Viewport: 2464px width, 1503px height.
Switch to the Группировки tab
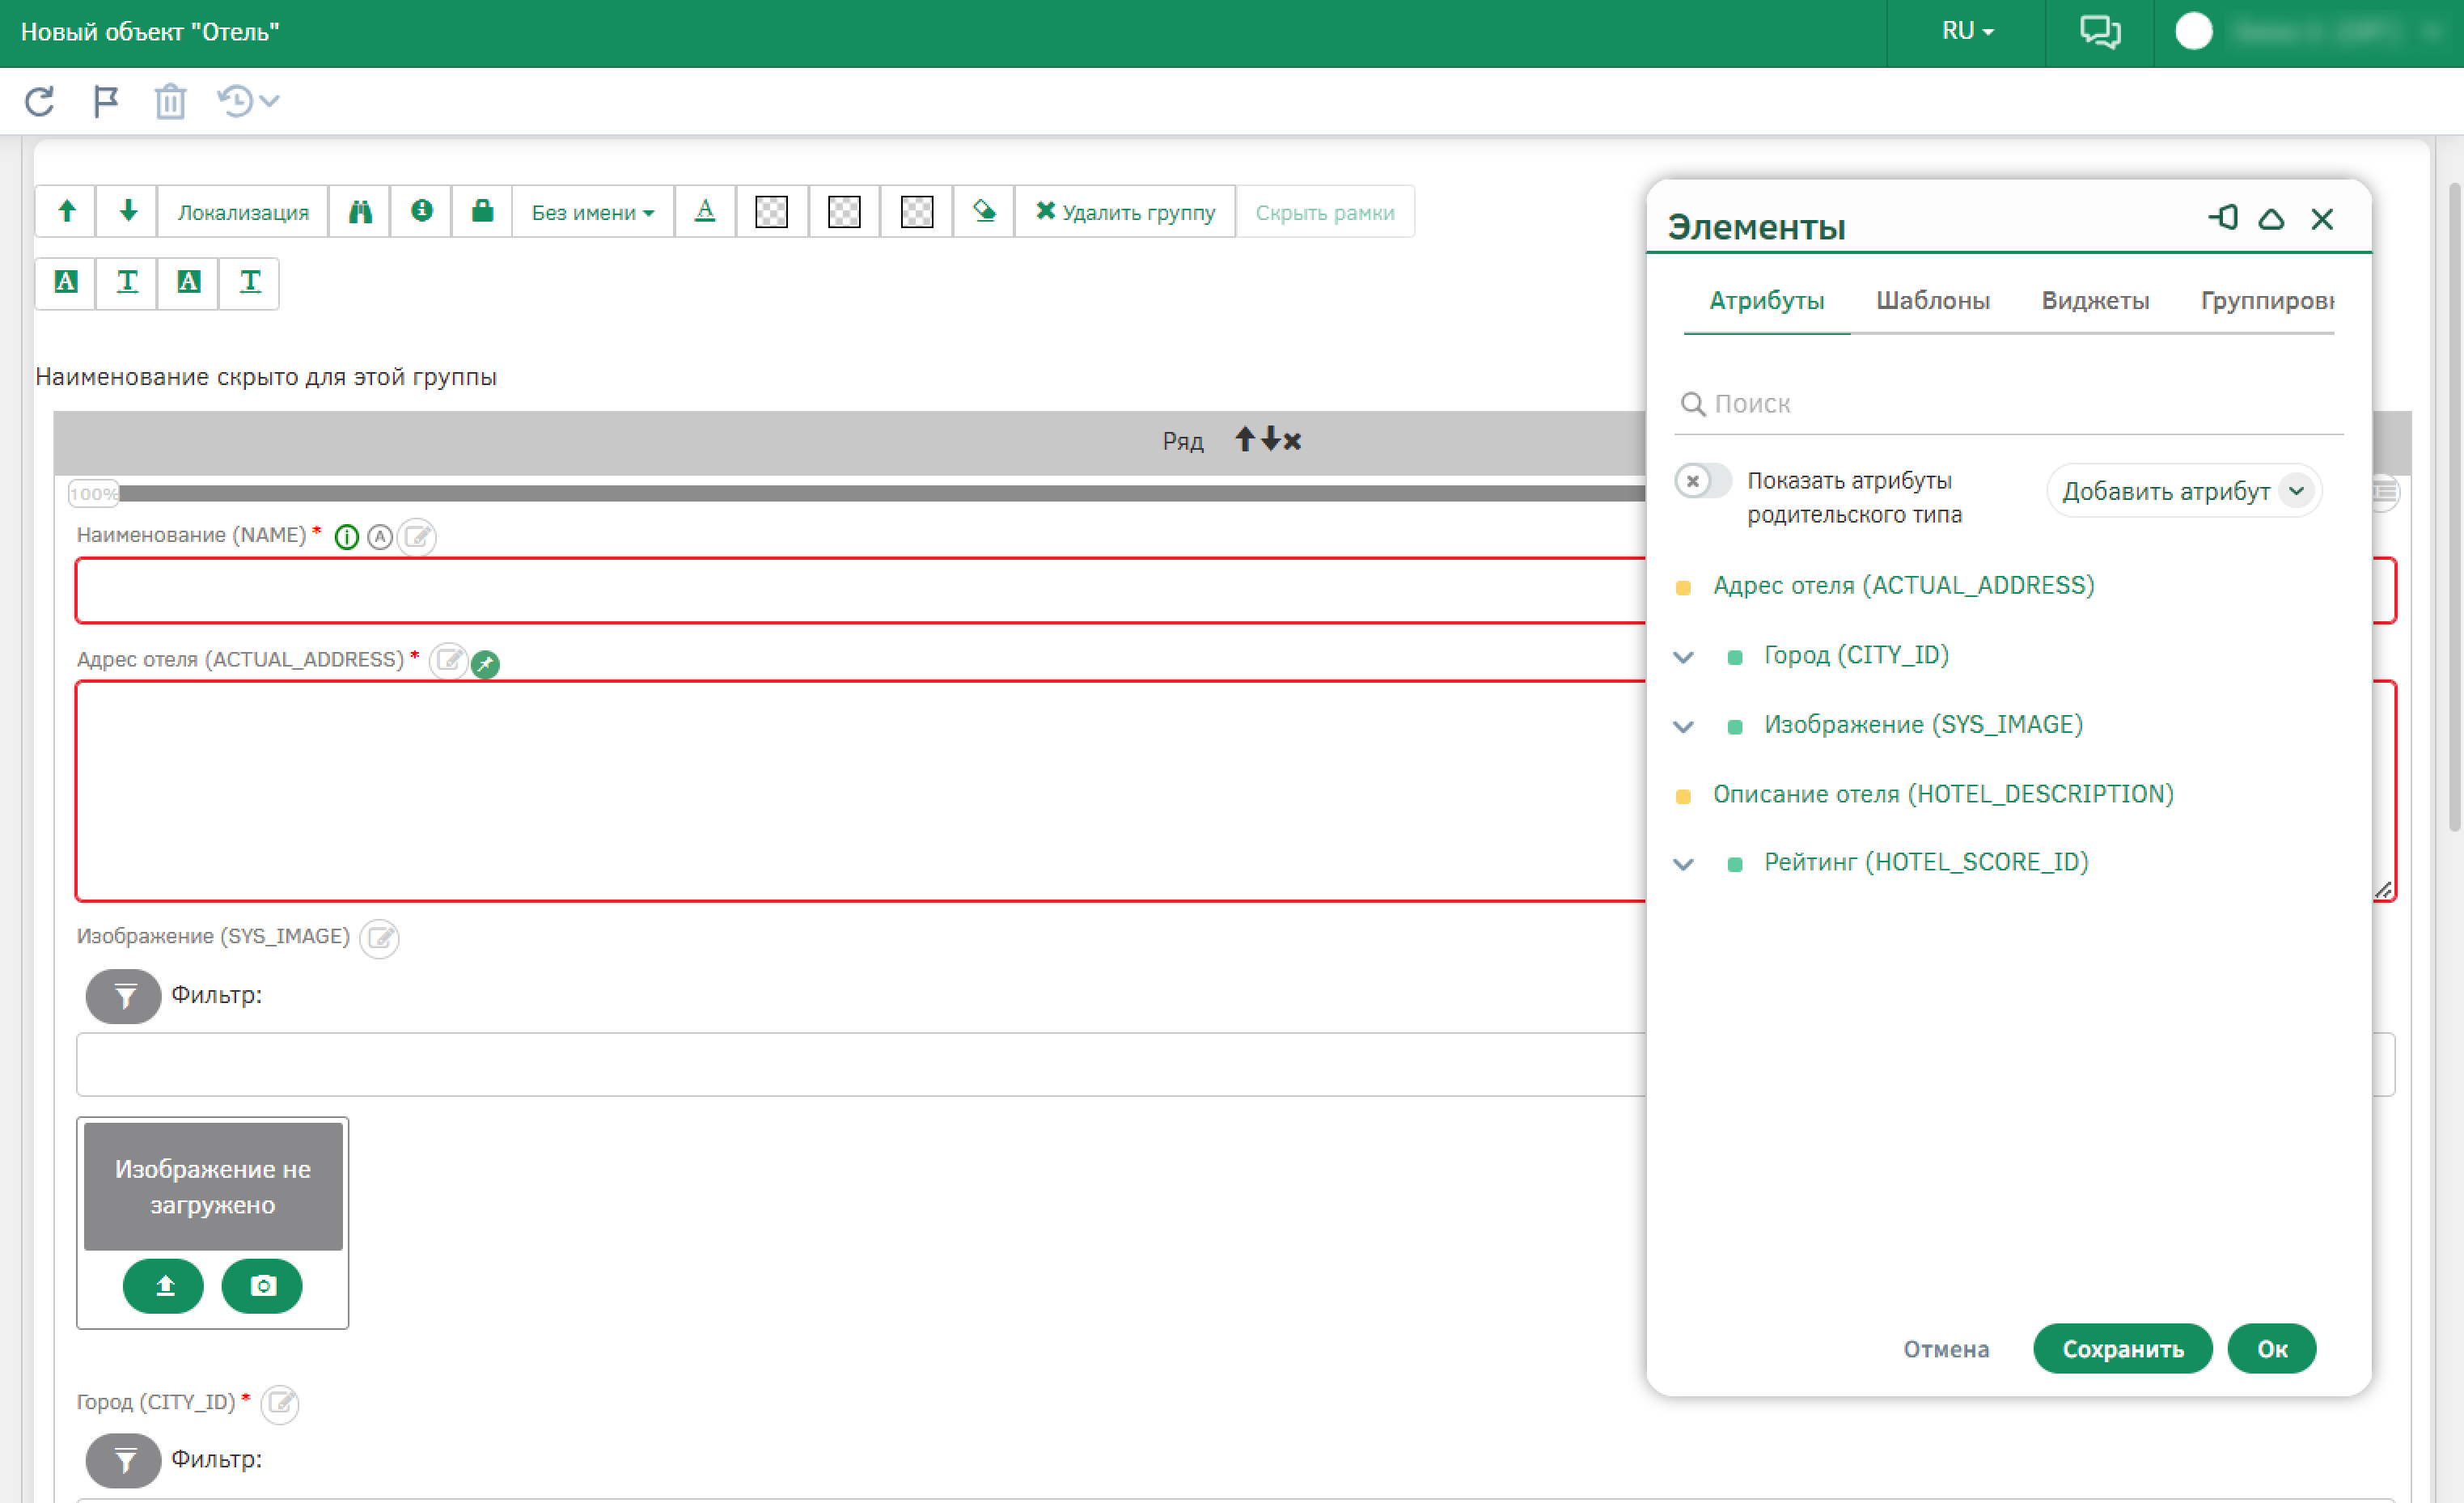point(2267,300)
